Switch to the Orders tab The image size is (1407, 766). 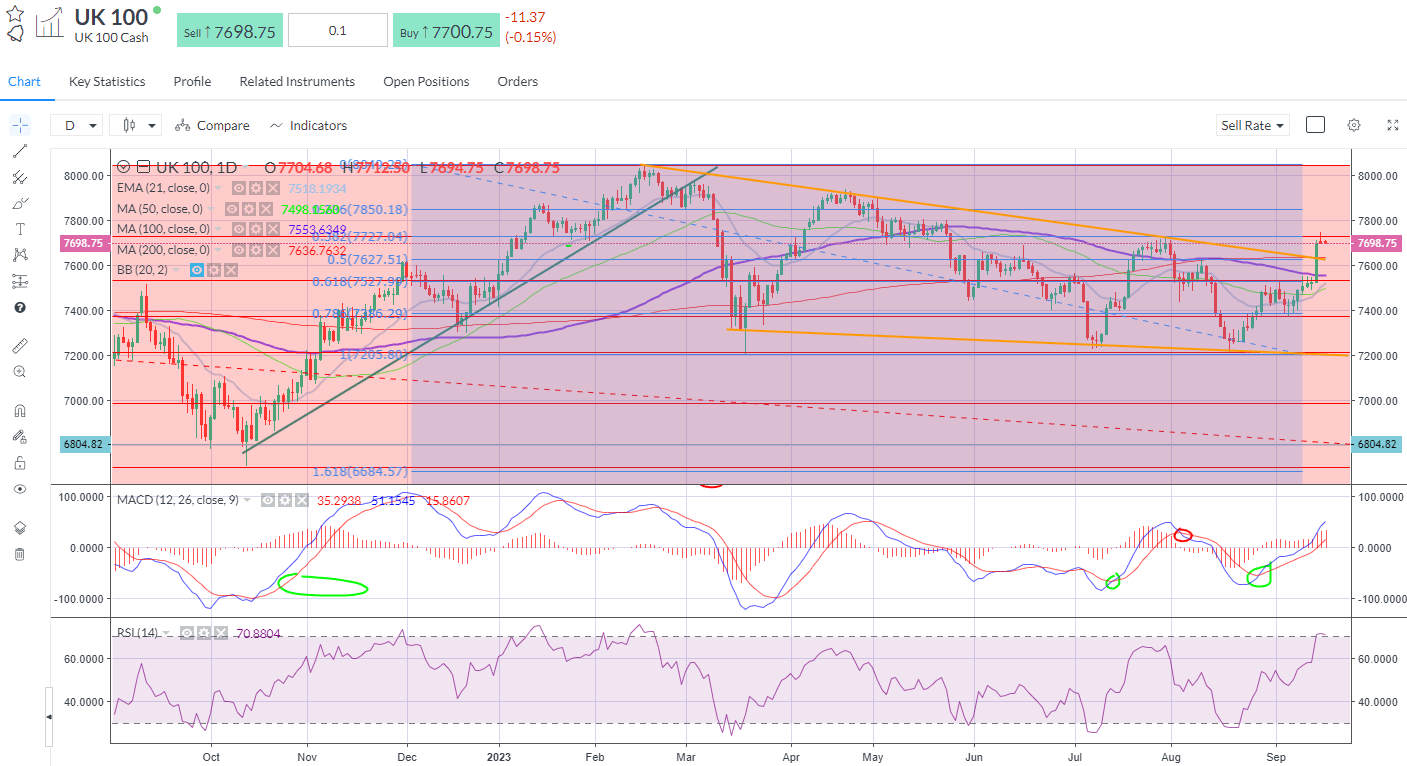(x=517, y=81)
